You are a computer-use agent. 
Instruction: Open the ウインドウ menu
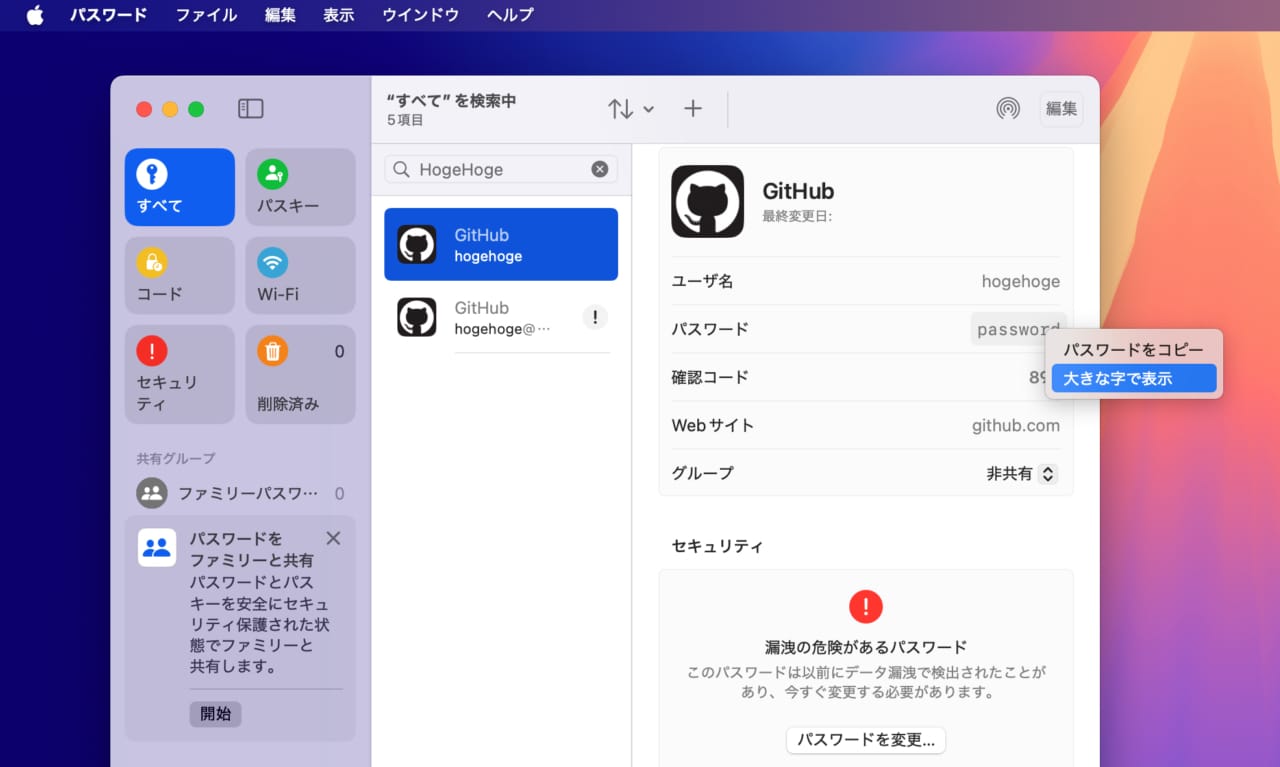[x=420, y=15]
